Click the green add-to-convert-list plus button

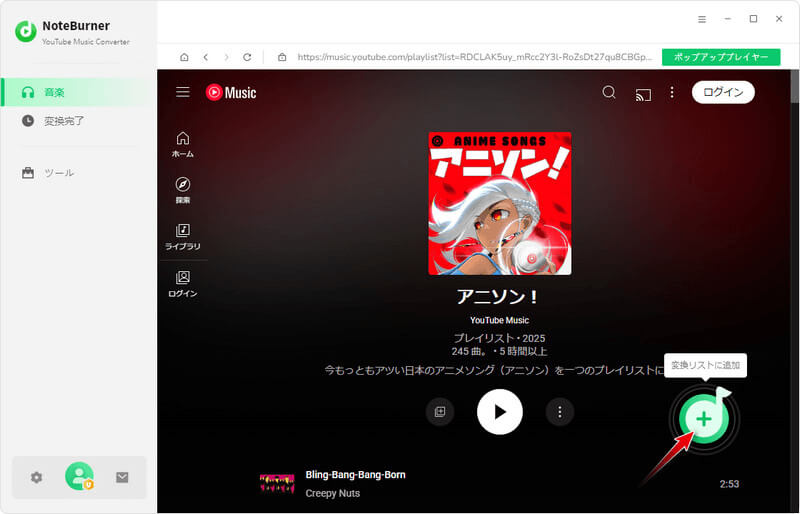coord(704,419)
